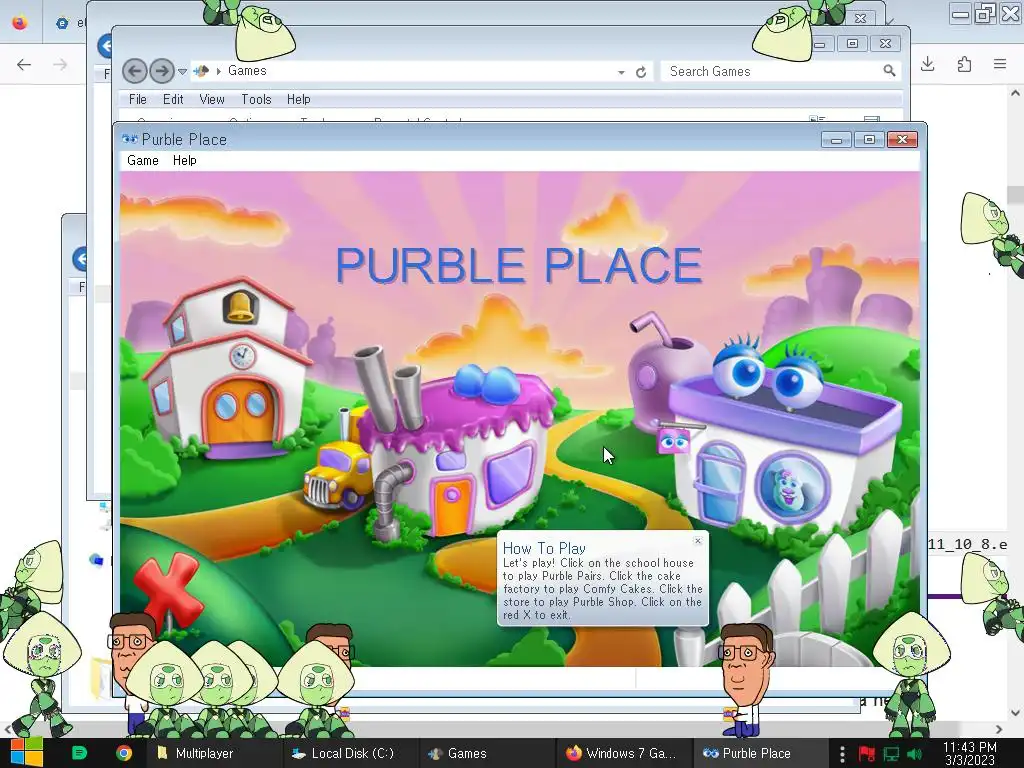Open Firefox hamburger menu

pos(1000,63)
